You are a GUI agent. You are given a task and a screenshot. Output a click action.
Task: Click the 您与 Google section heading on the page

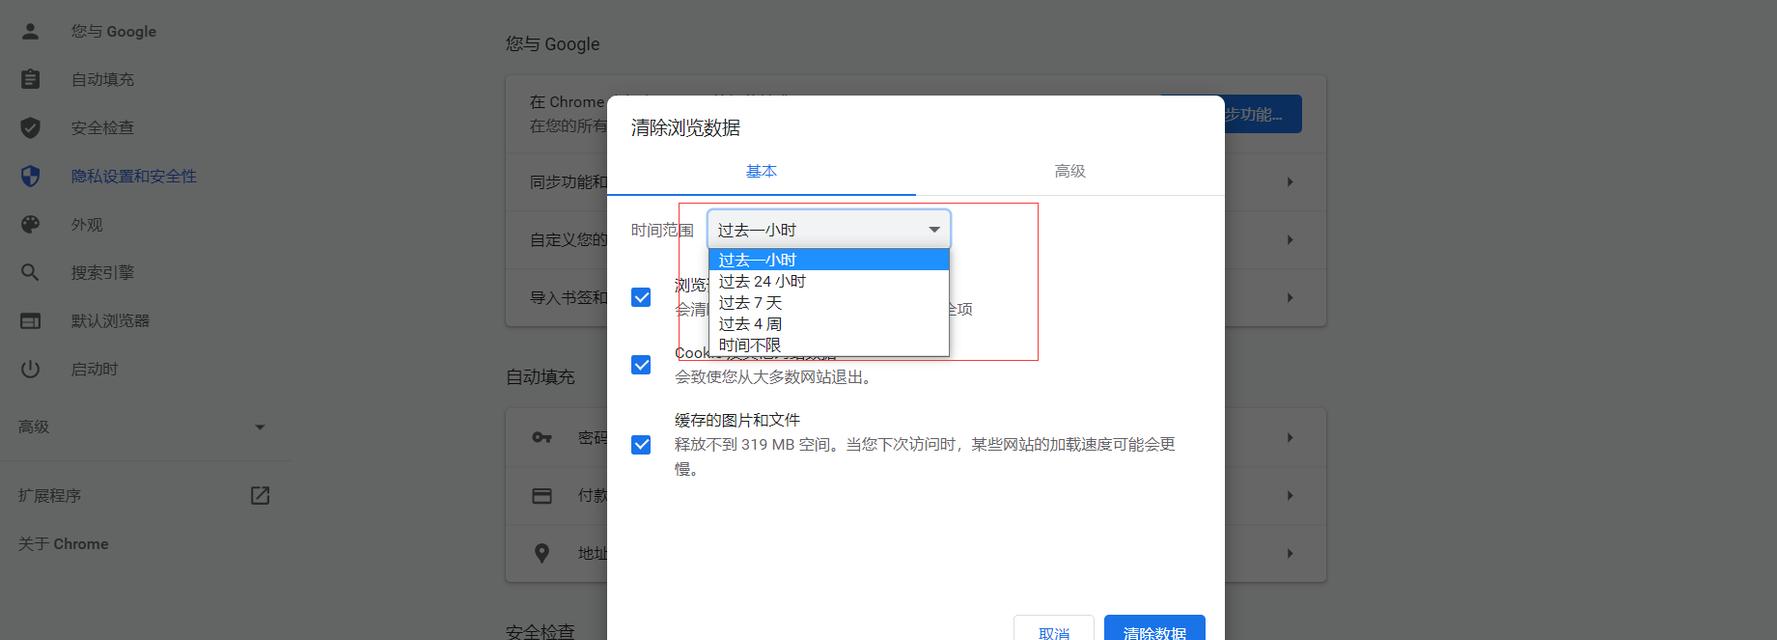coord(553,44)
